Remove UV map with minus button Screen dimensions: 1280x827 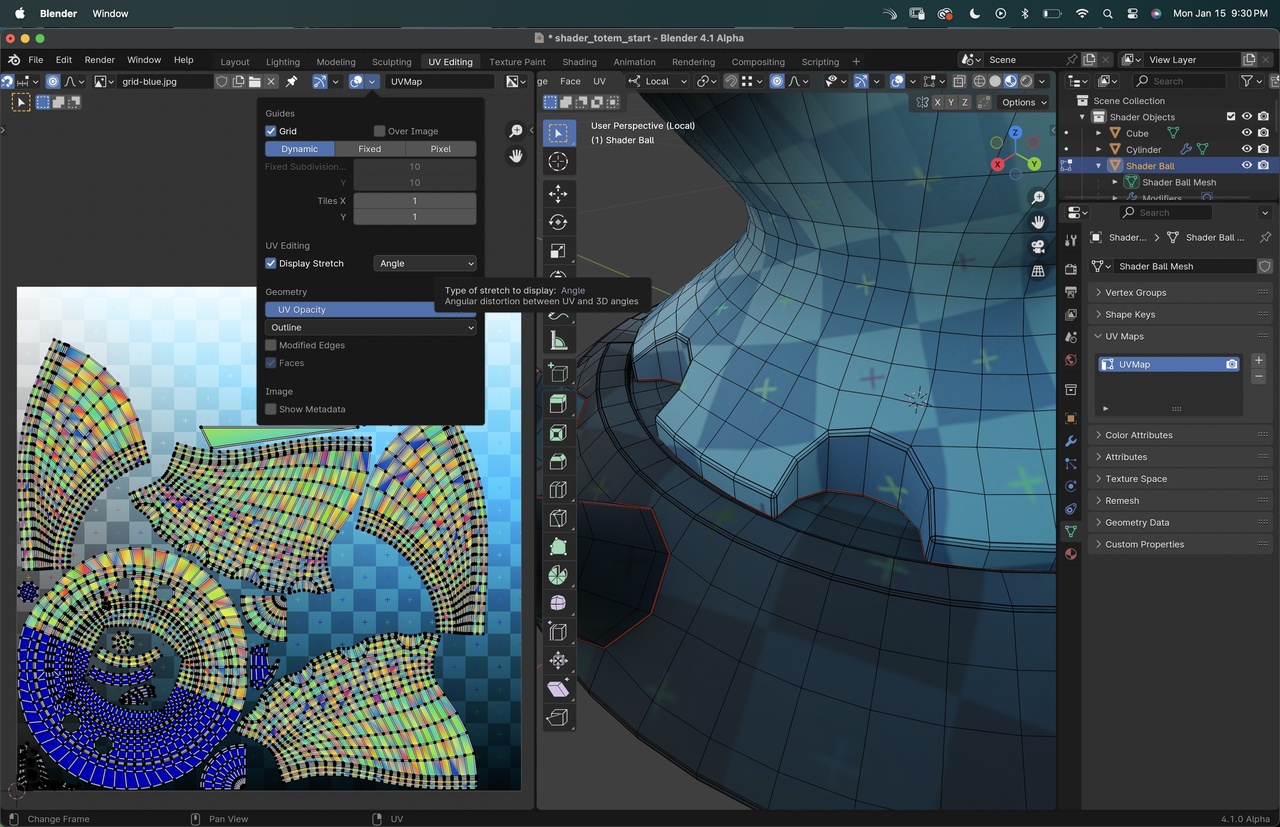coord(1258,377)
